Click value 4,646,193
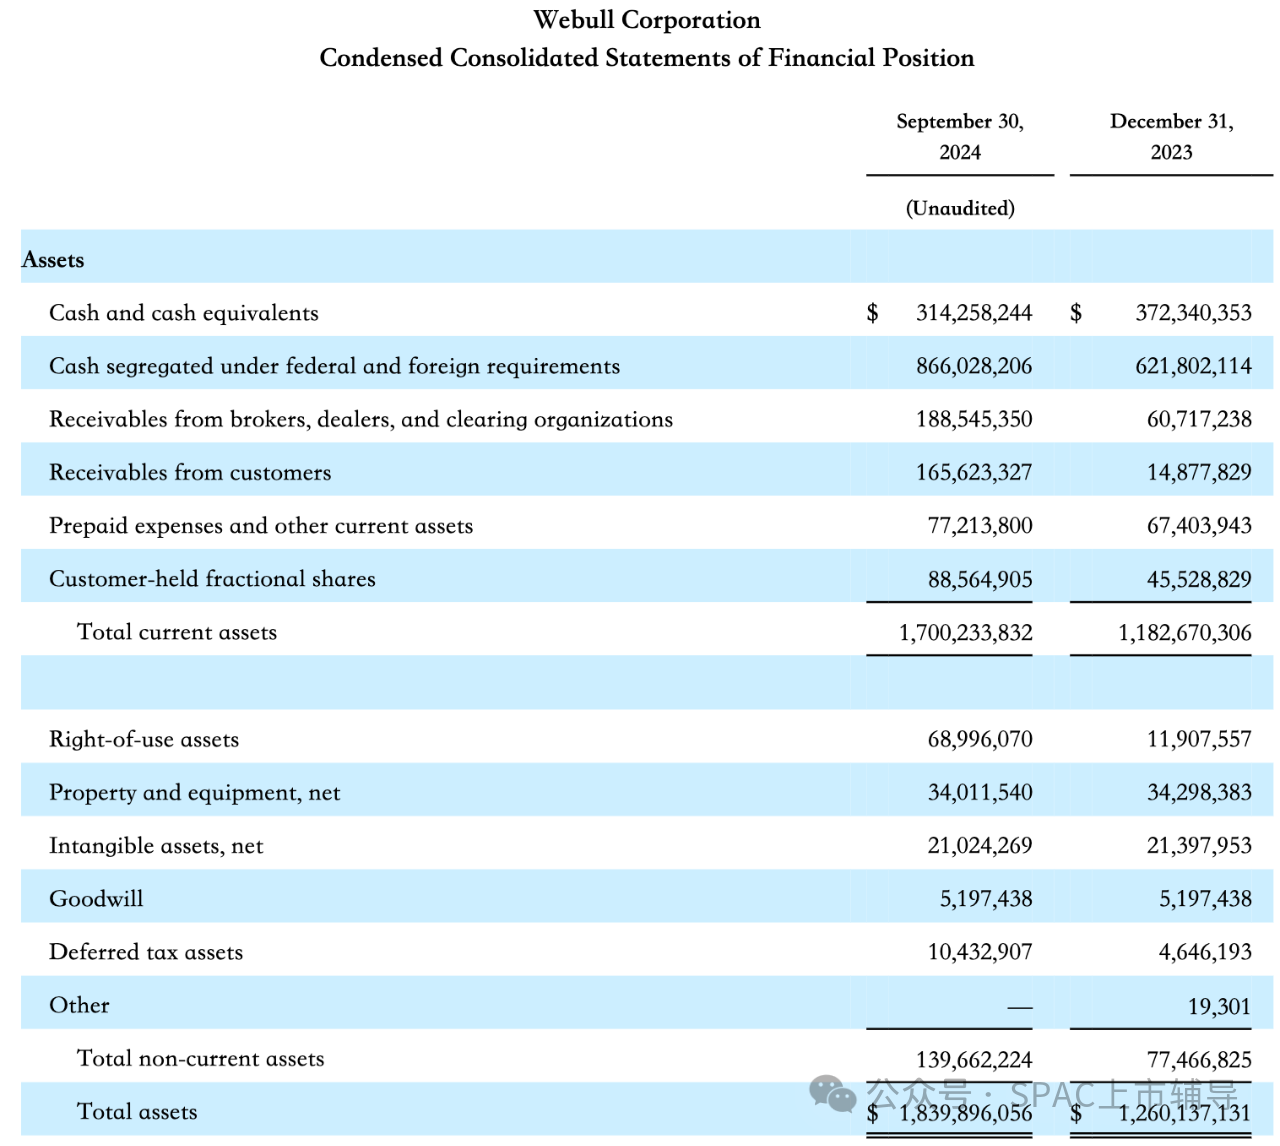Viewport: 1280px width, 1146px height. coord(1205,952)
